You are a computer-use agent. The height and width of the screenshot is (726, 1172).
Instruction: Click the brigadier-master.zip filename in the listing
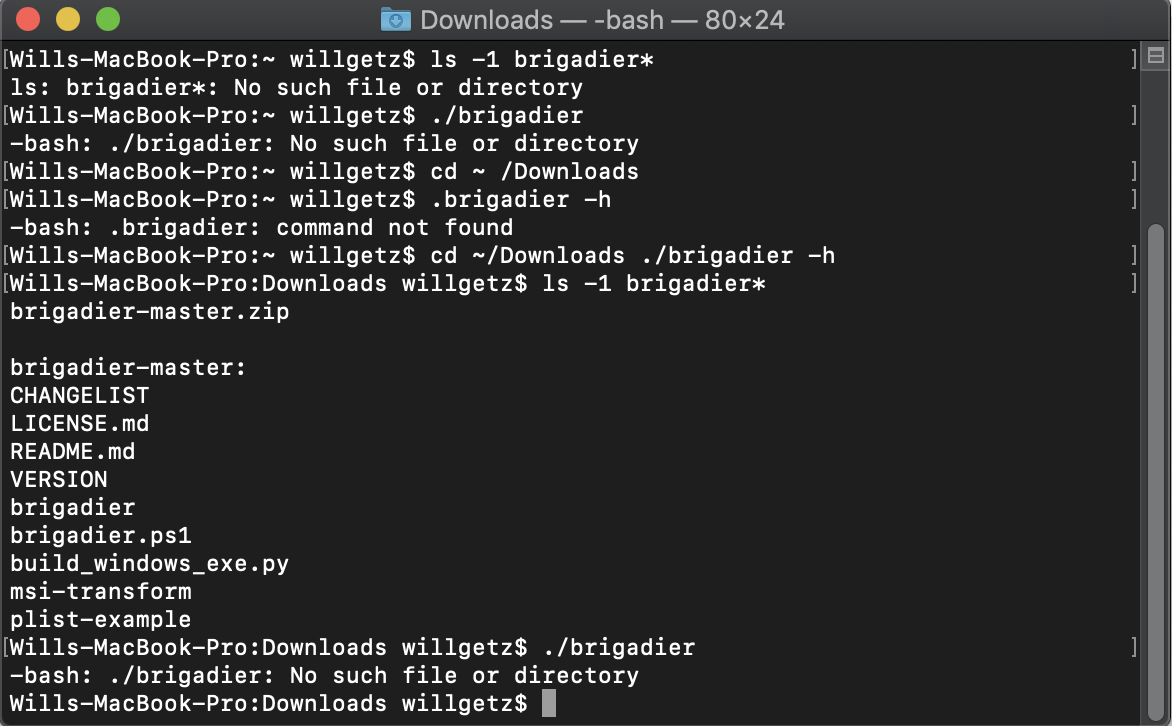click(x=150, y=311)
